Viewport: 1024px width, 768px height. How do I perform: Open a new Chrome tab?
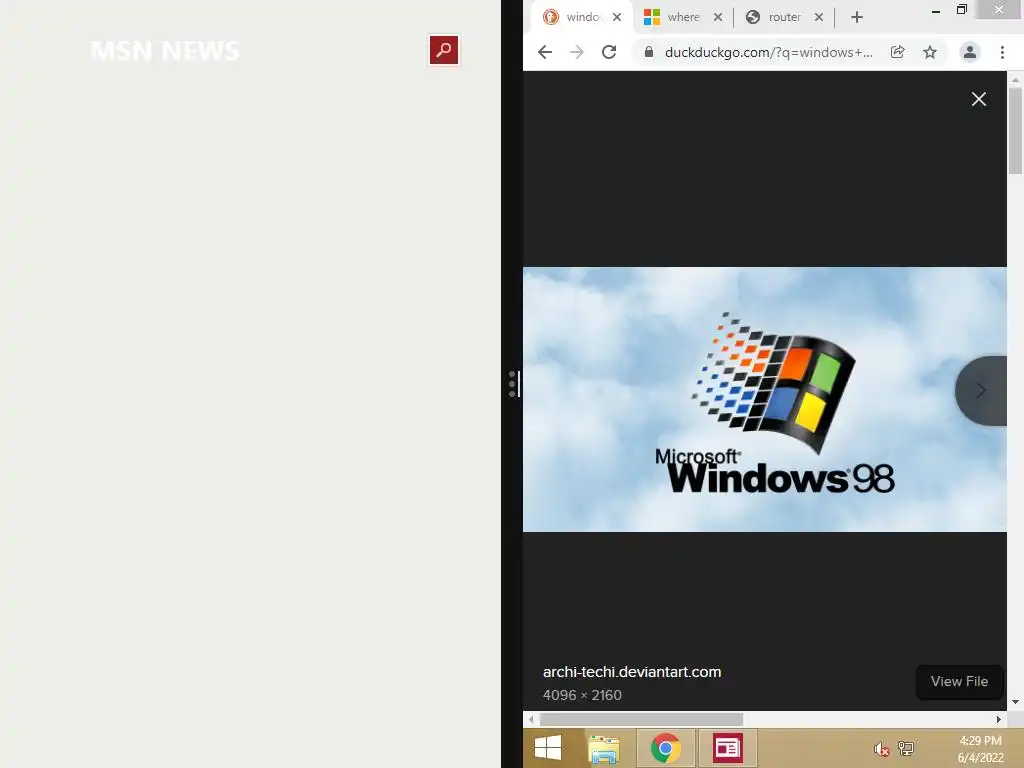coord(857,17)
